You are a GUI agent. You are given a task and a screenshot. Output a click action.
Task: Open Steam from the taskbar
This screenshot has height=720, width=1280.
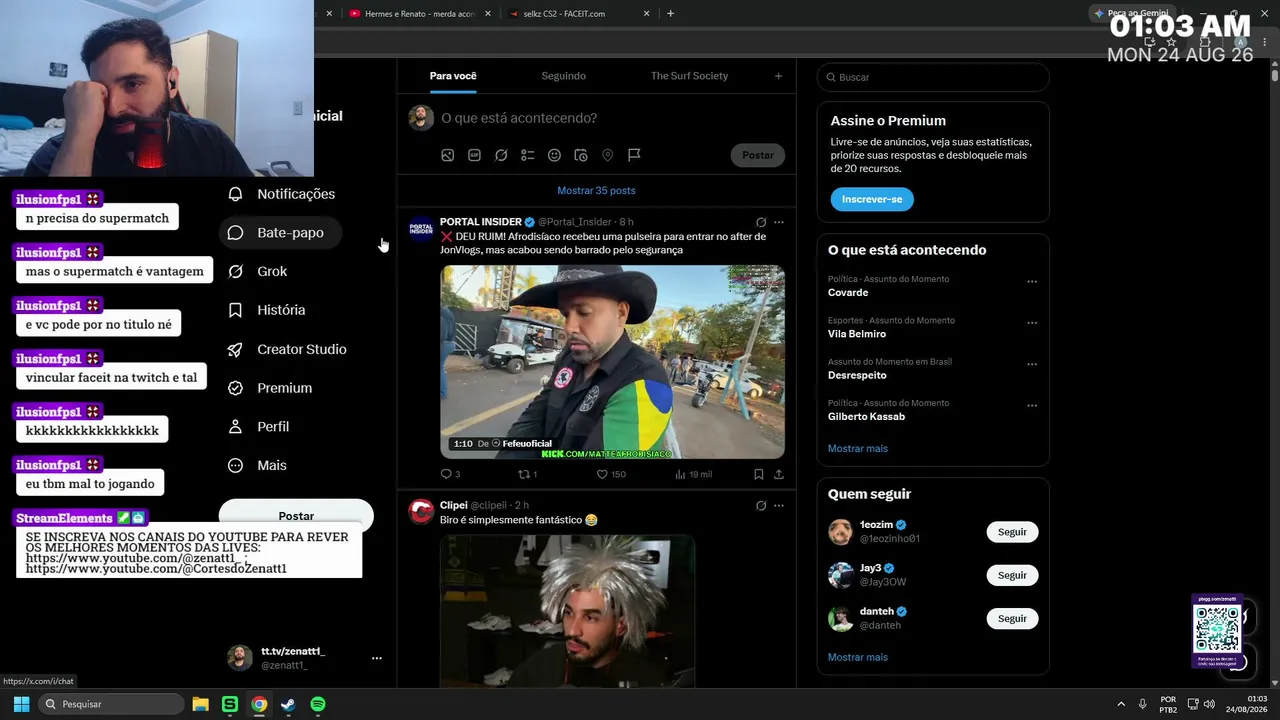(288, 704)
